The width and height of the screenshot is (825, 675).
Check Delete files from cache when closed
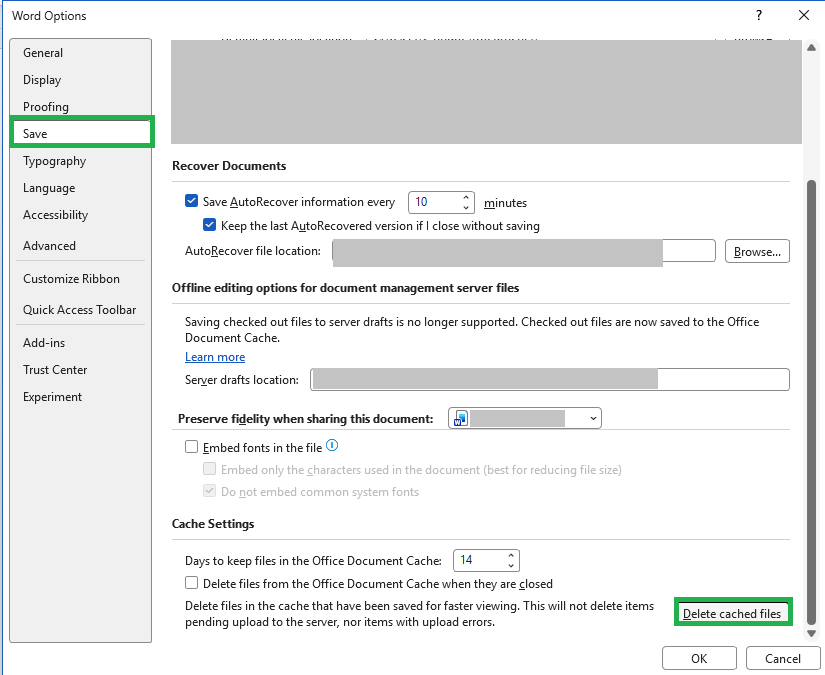click(x=192, y=583)
